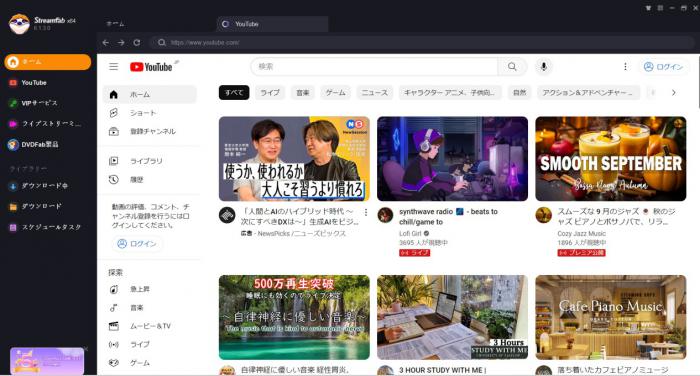Open the 3 Hours Study With Me thumbnail
Viewport: 700px width, 376px height.
(x=452, y=317)
